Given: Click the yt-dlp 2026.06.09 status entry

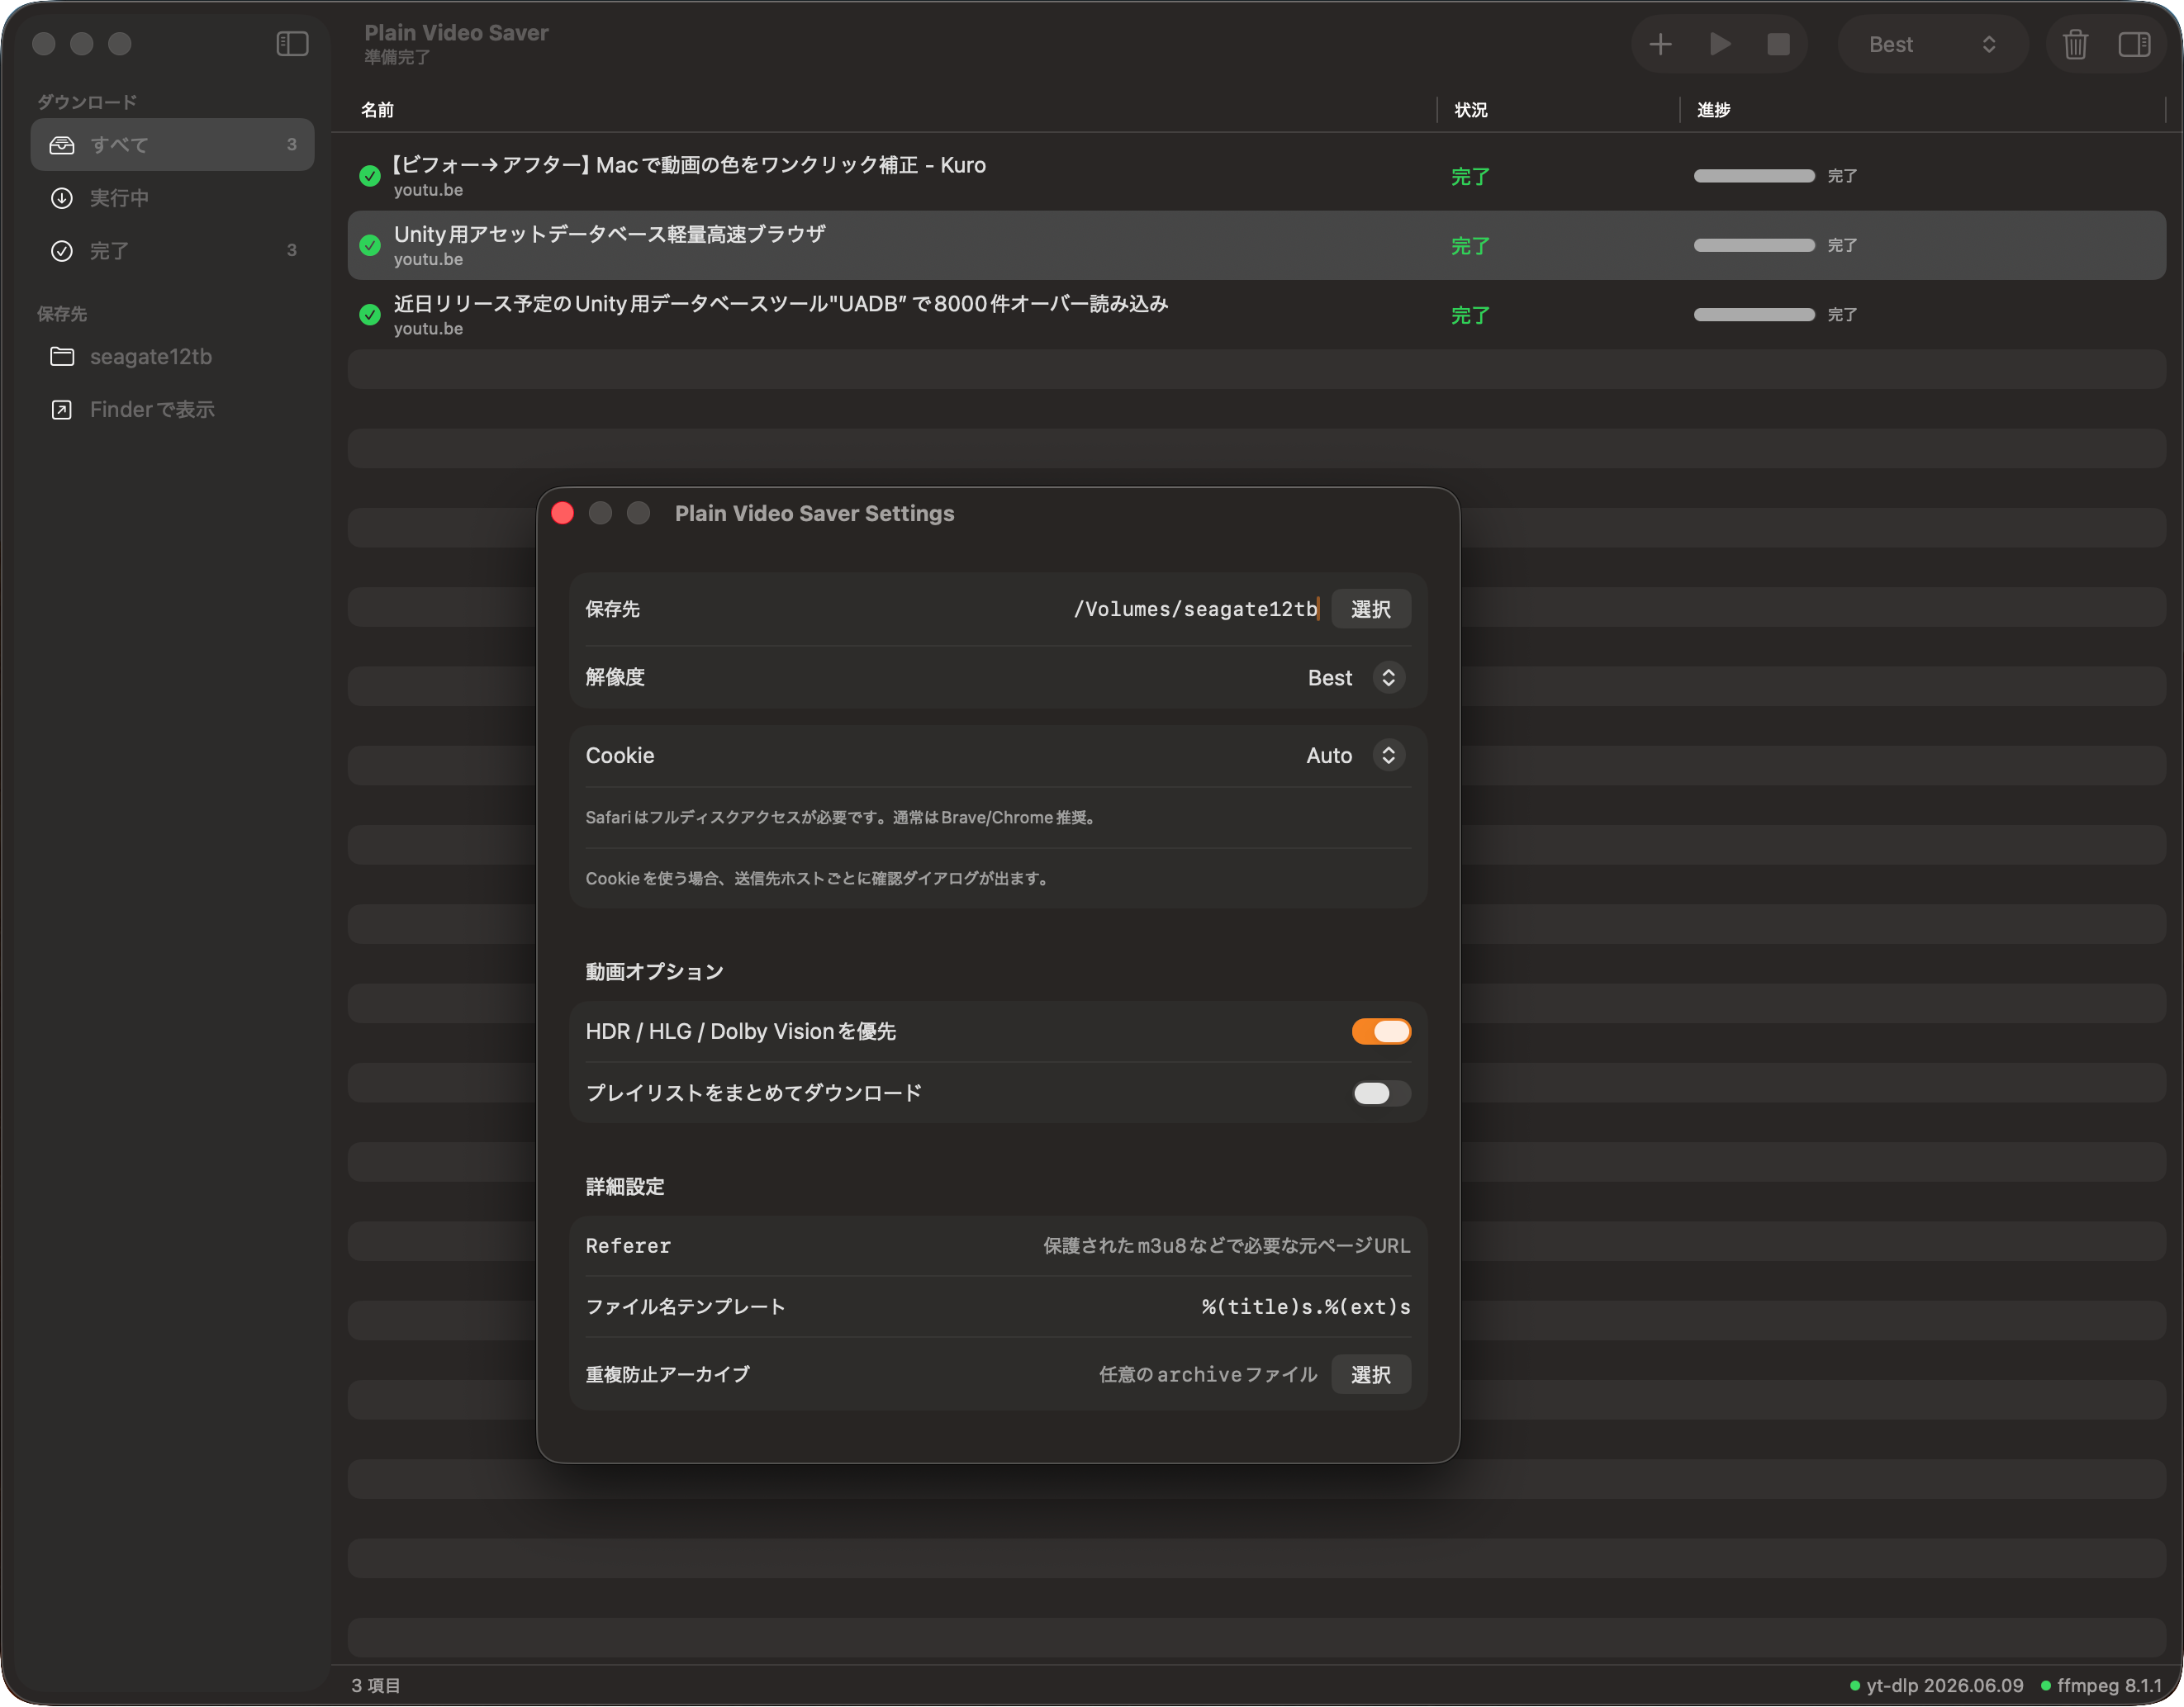Looking at the screenshot, I should point(1936,1686).
